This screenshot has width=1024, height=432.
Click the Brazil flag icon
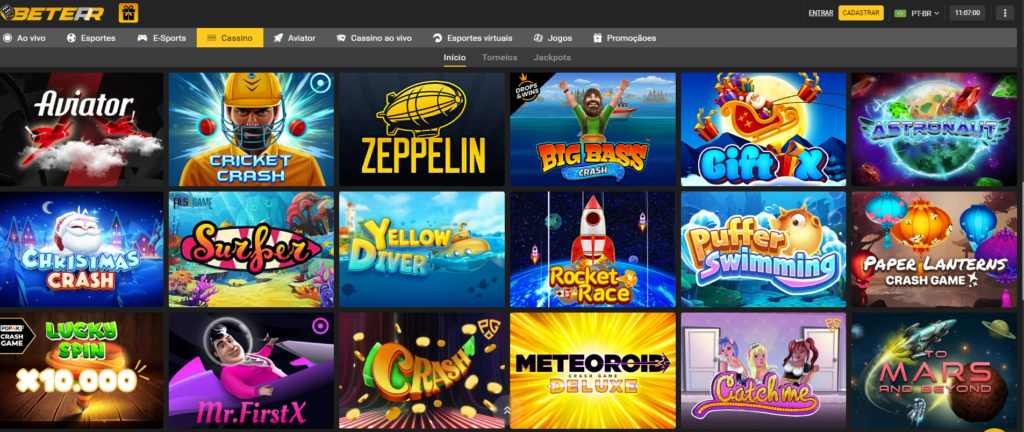[x=900, y=13]
